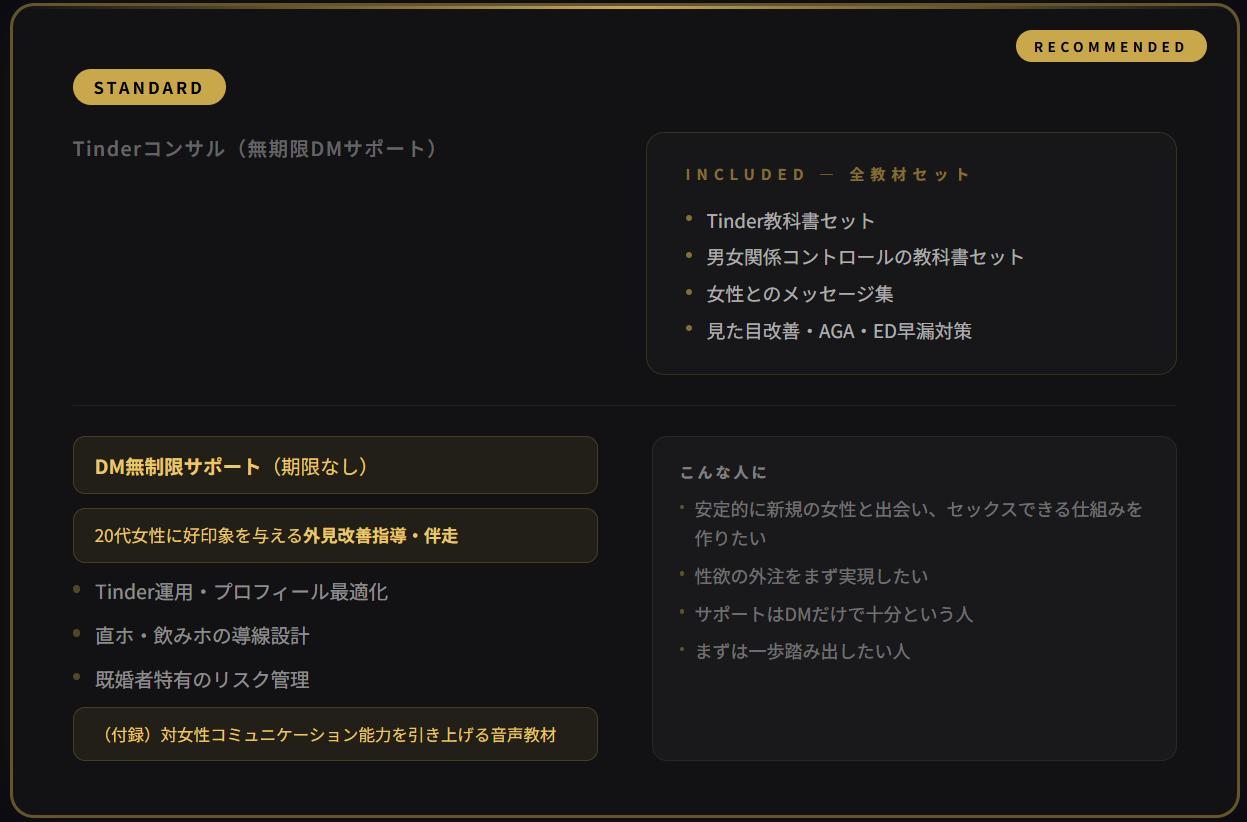Select the Tinder教科書セット list item
Image resolution: width=1247 pixels, height=822 pixels.
tap(790, 221)
